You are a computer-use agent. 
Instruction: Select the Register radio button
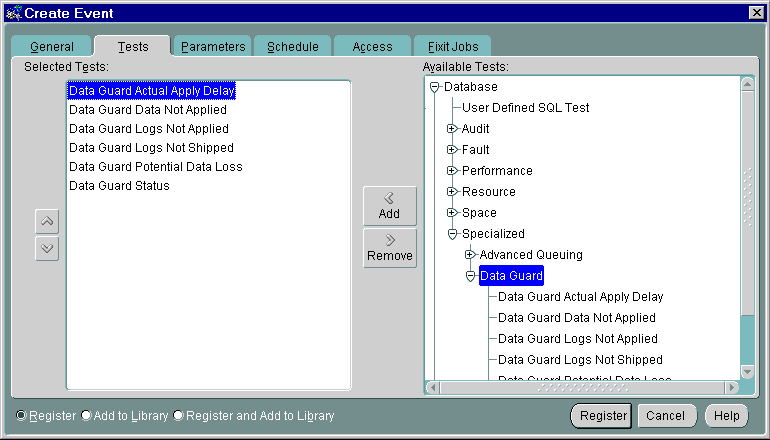pyautogui.click(x=21, y=415)
